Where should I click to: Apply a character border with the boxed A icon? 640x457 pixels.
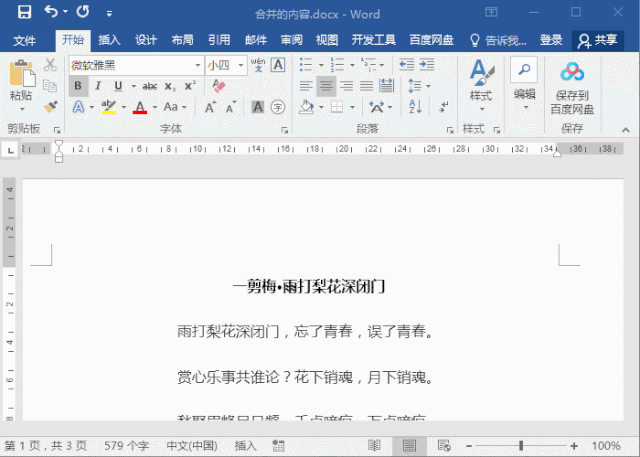coord(278,65)
